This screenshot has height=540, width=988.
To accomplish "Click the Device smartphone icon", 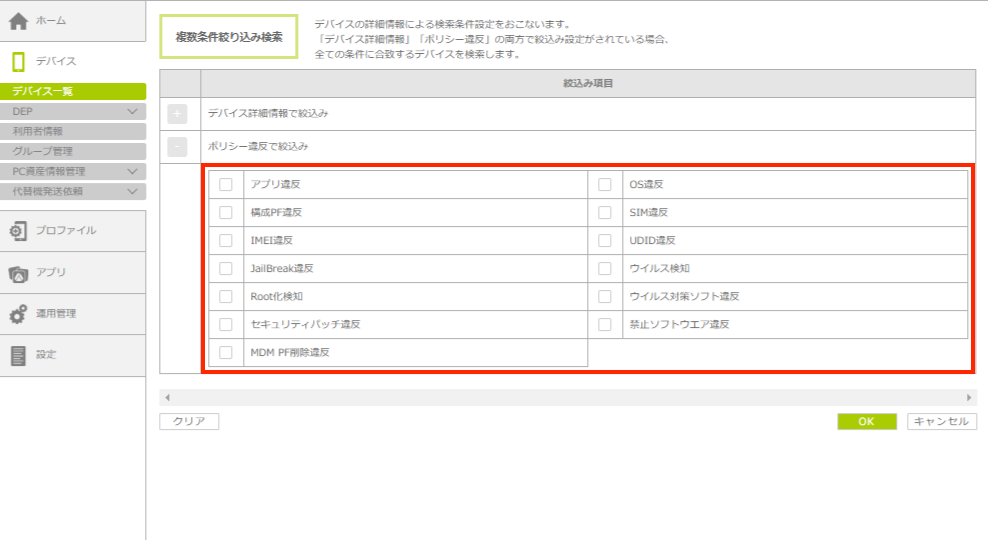I will [18, 62].
